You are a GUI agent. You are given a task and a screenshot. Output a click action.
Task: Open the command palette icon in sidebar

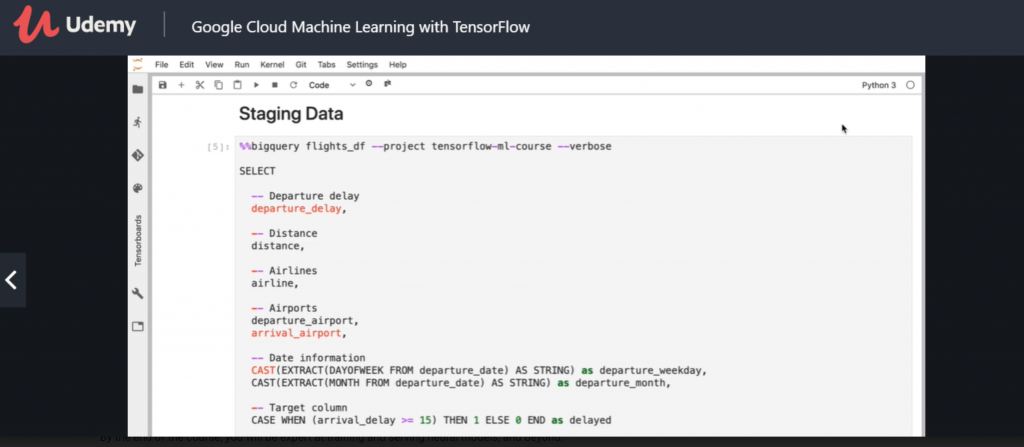point(138,188)
